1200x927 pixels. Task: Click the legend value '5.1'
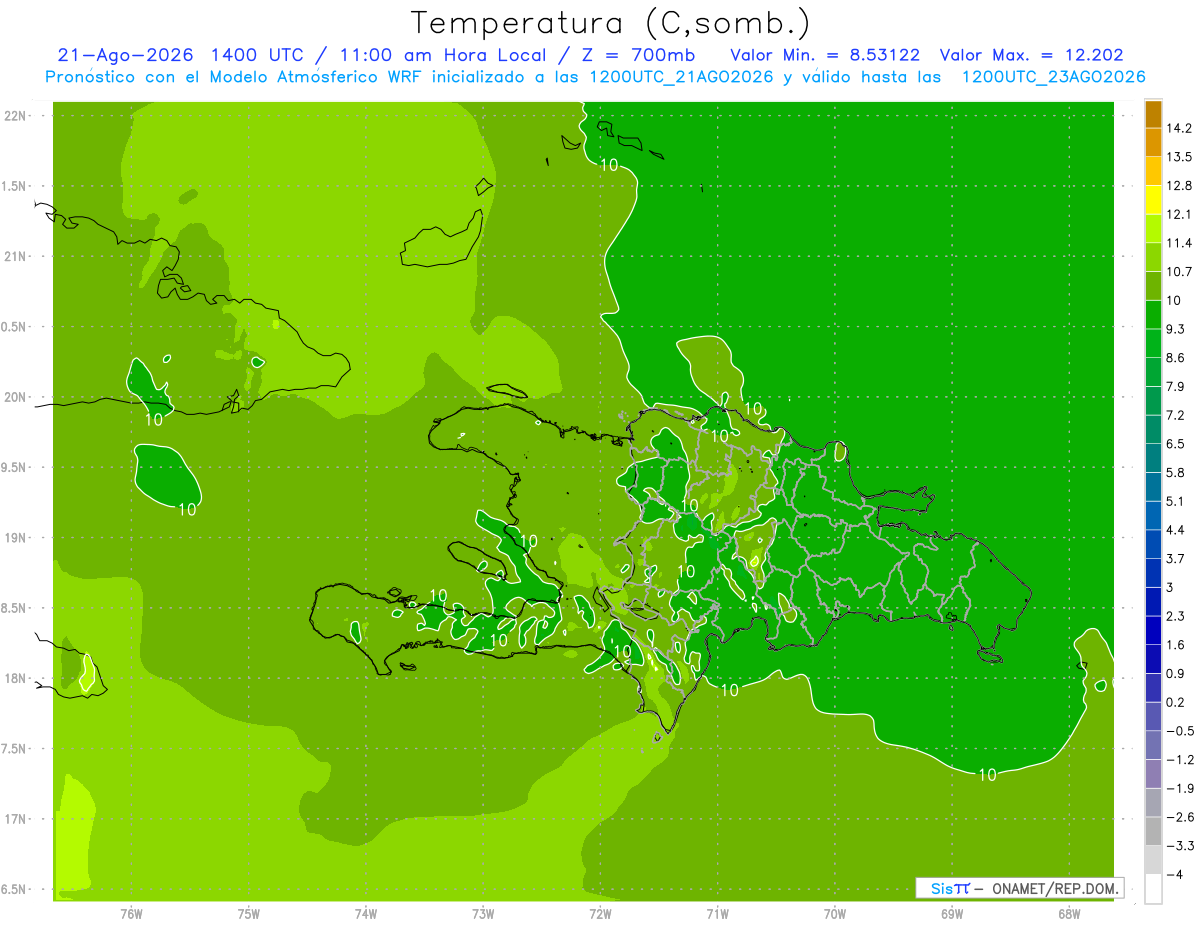(x=1175, y=501)
